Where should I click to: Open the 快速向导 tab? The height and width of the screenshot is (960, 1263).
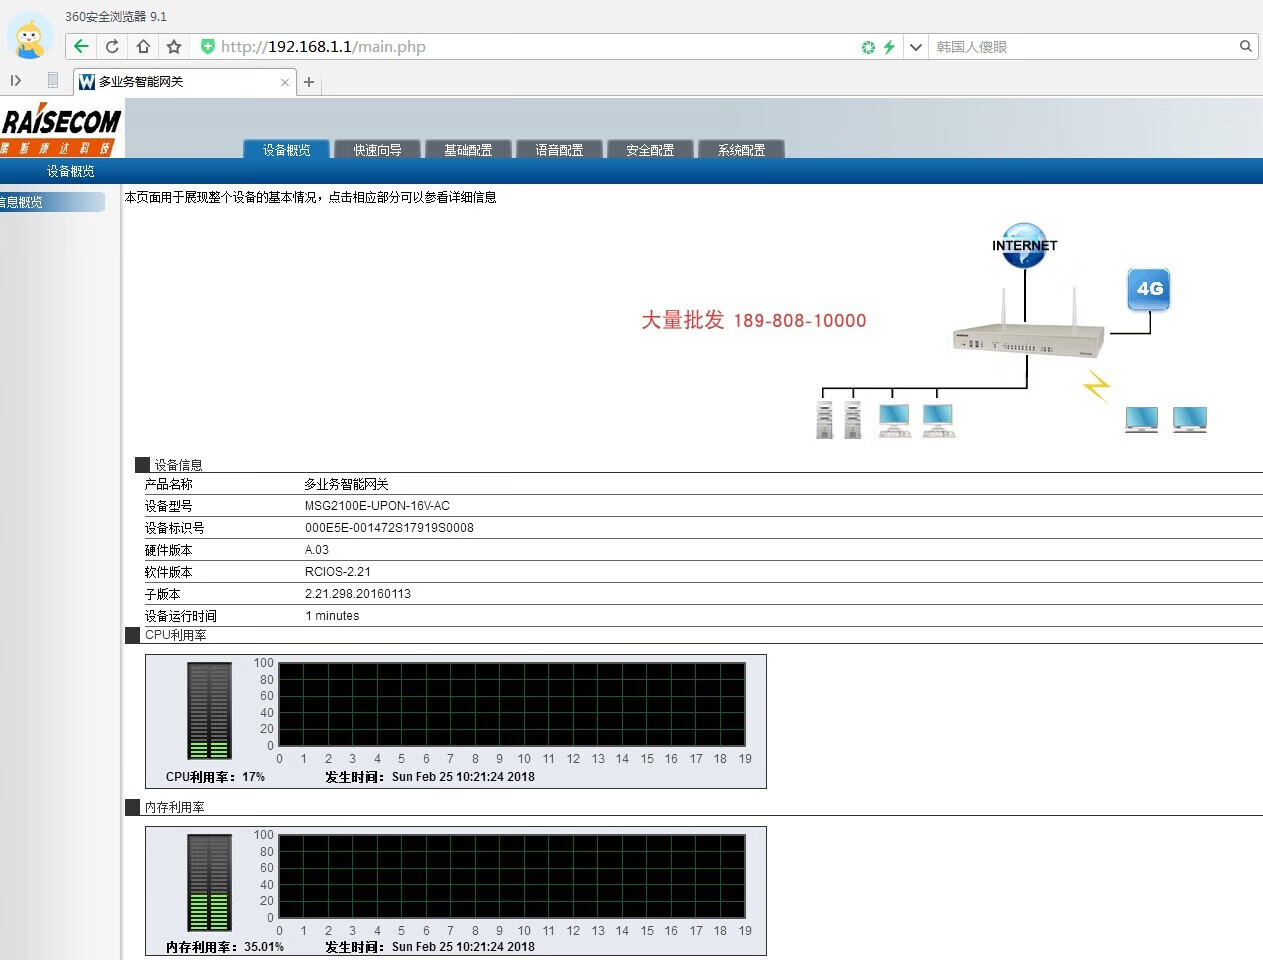tap(377, 150)
